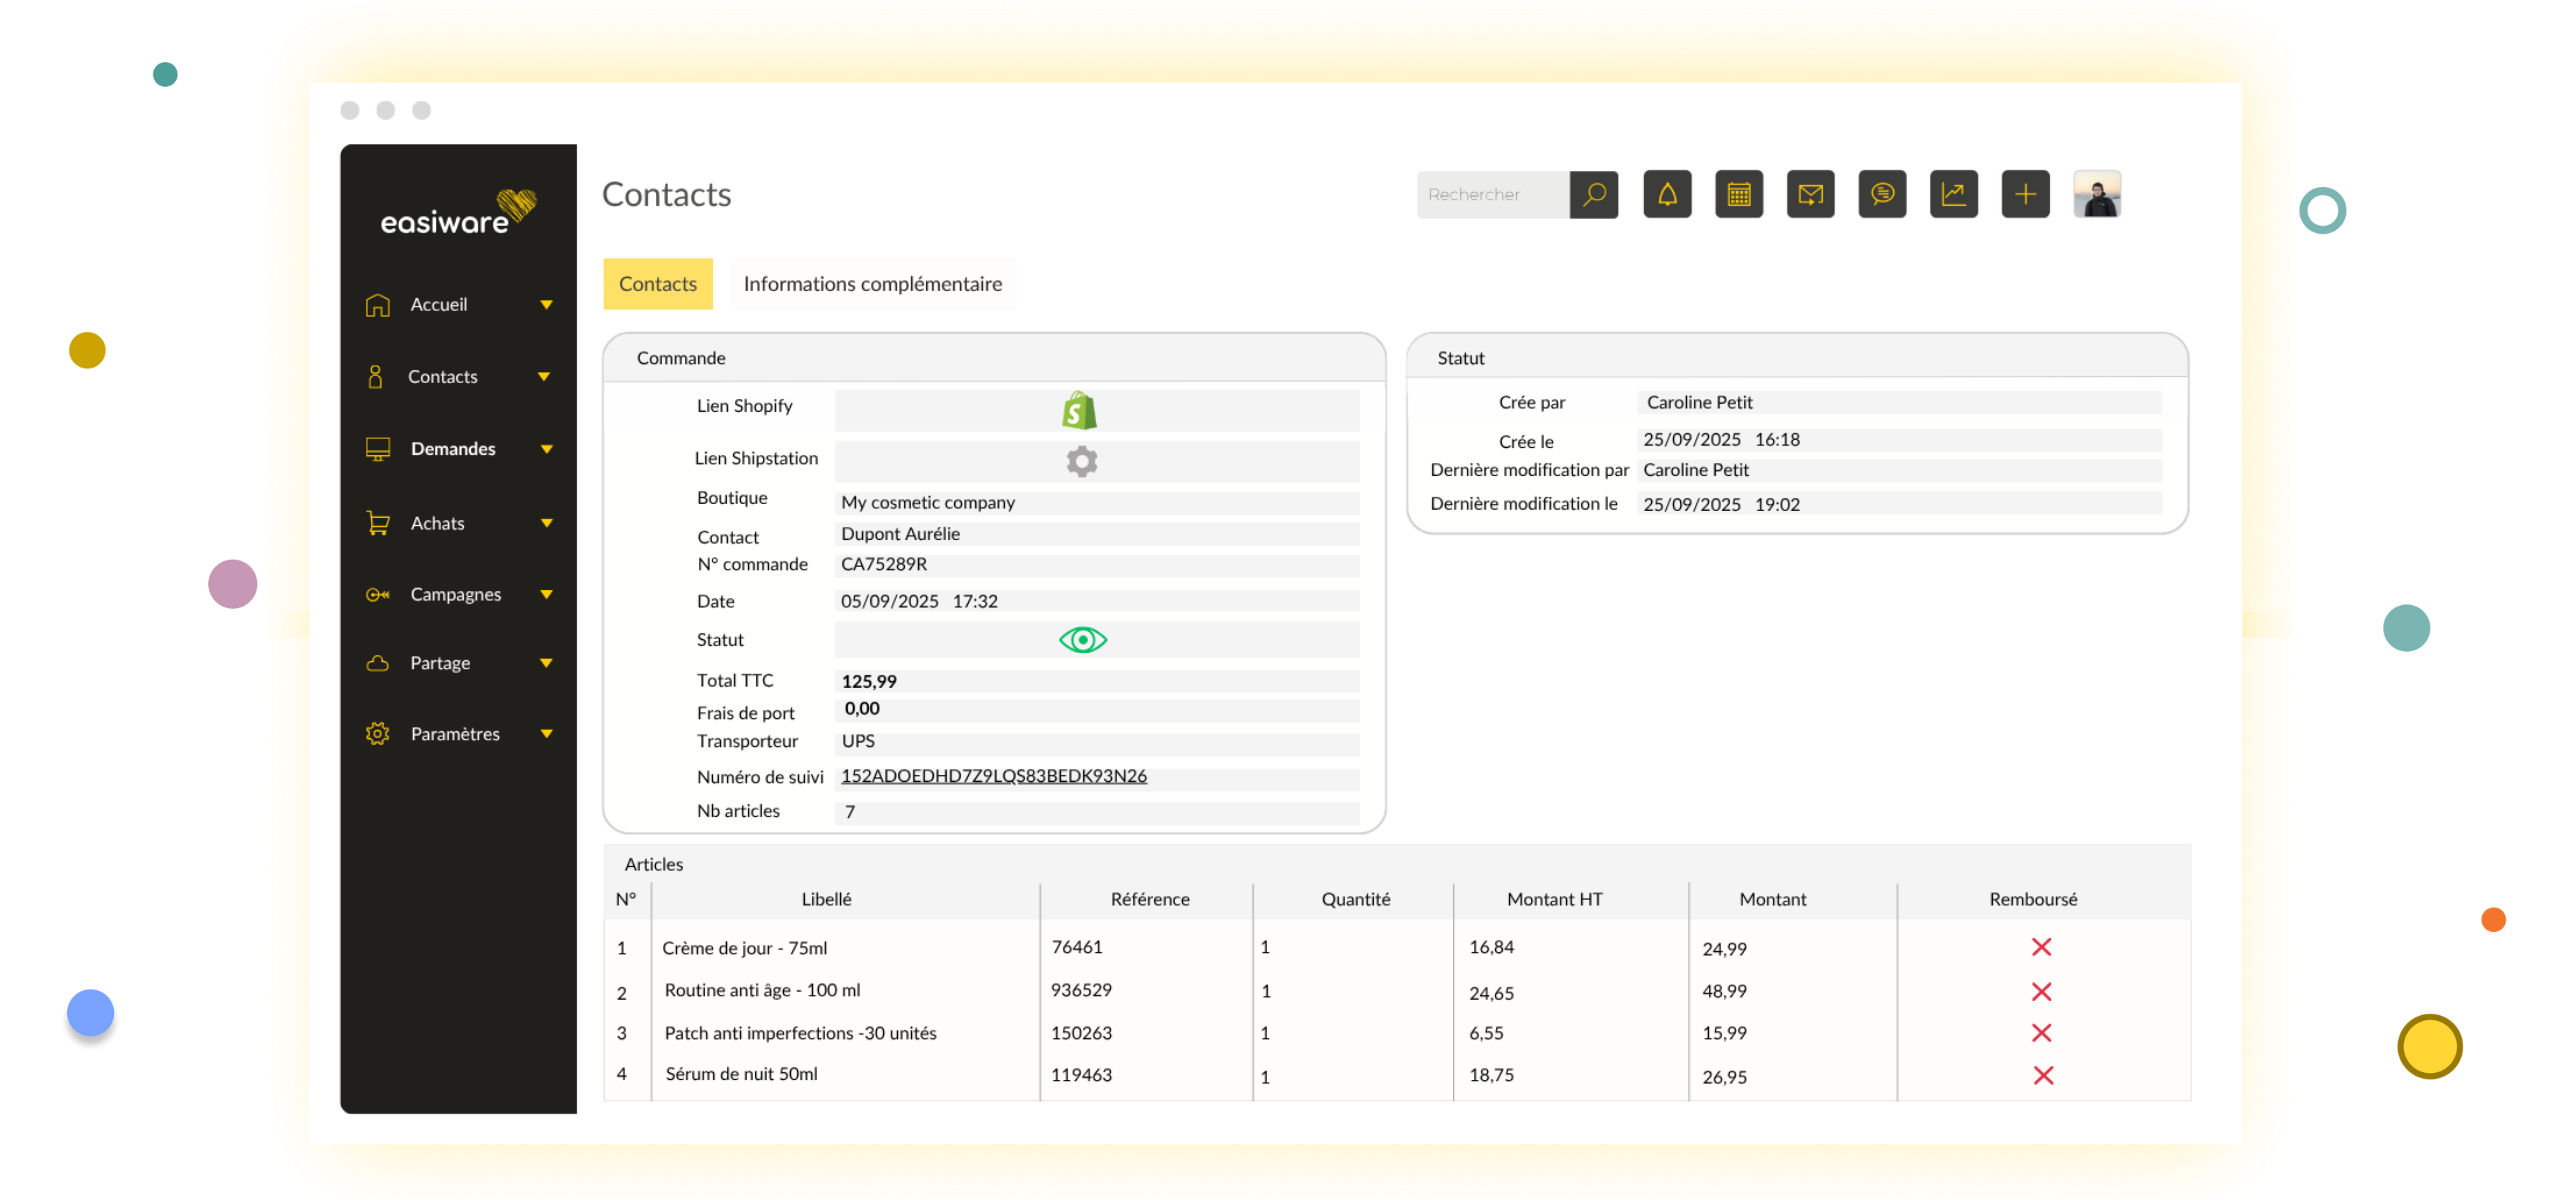Click the plus add icon

(x=2025, y=194)
